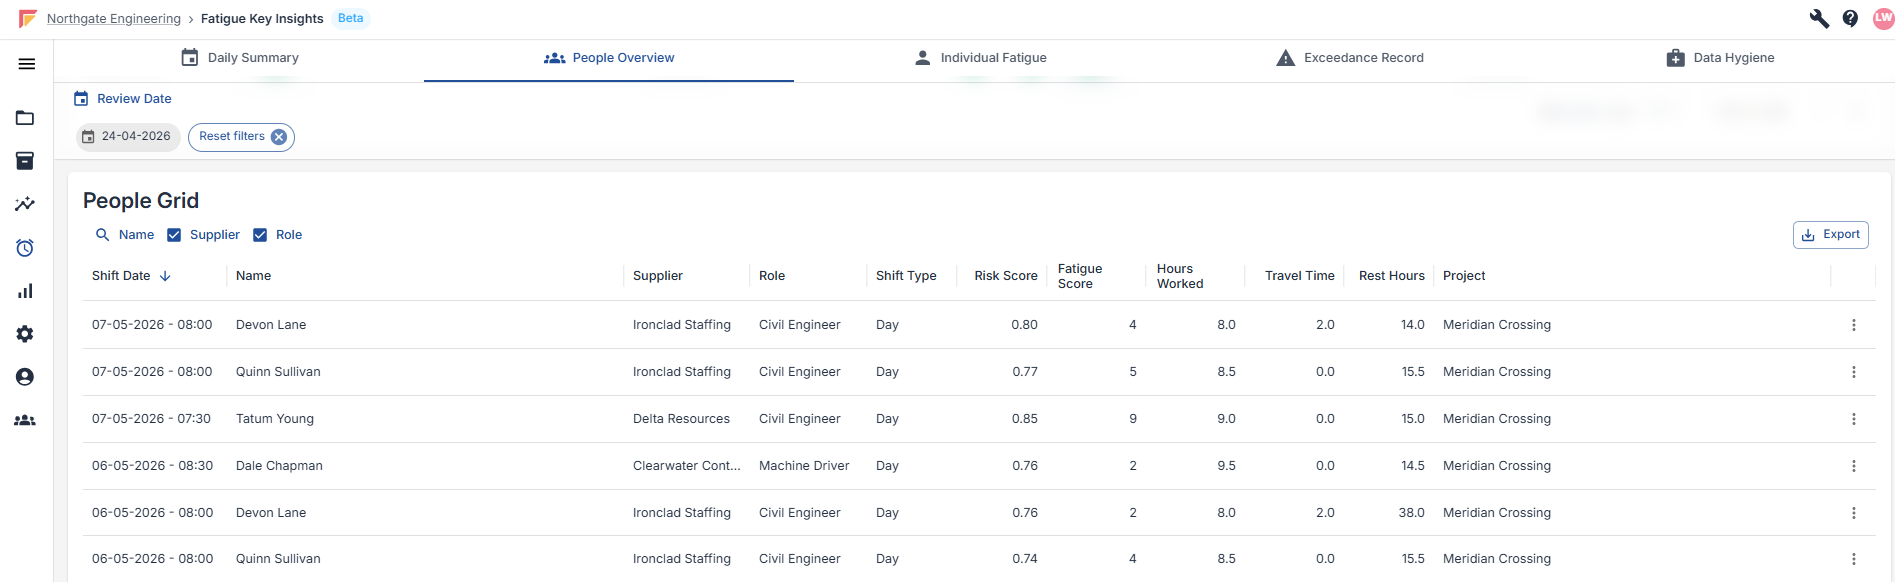Open the bar chart sidebar icon

25,291
